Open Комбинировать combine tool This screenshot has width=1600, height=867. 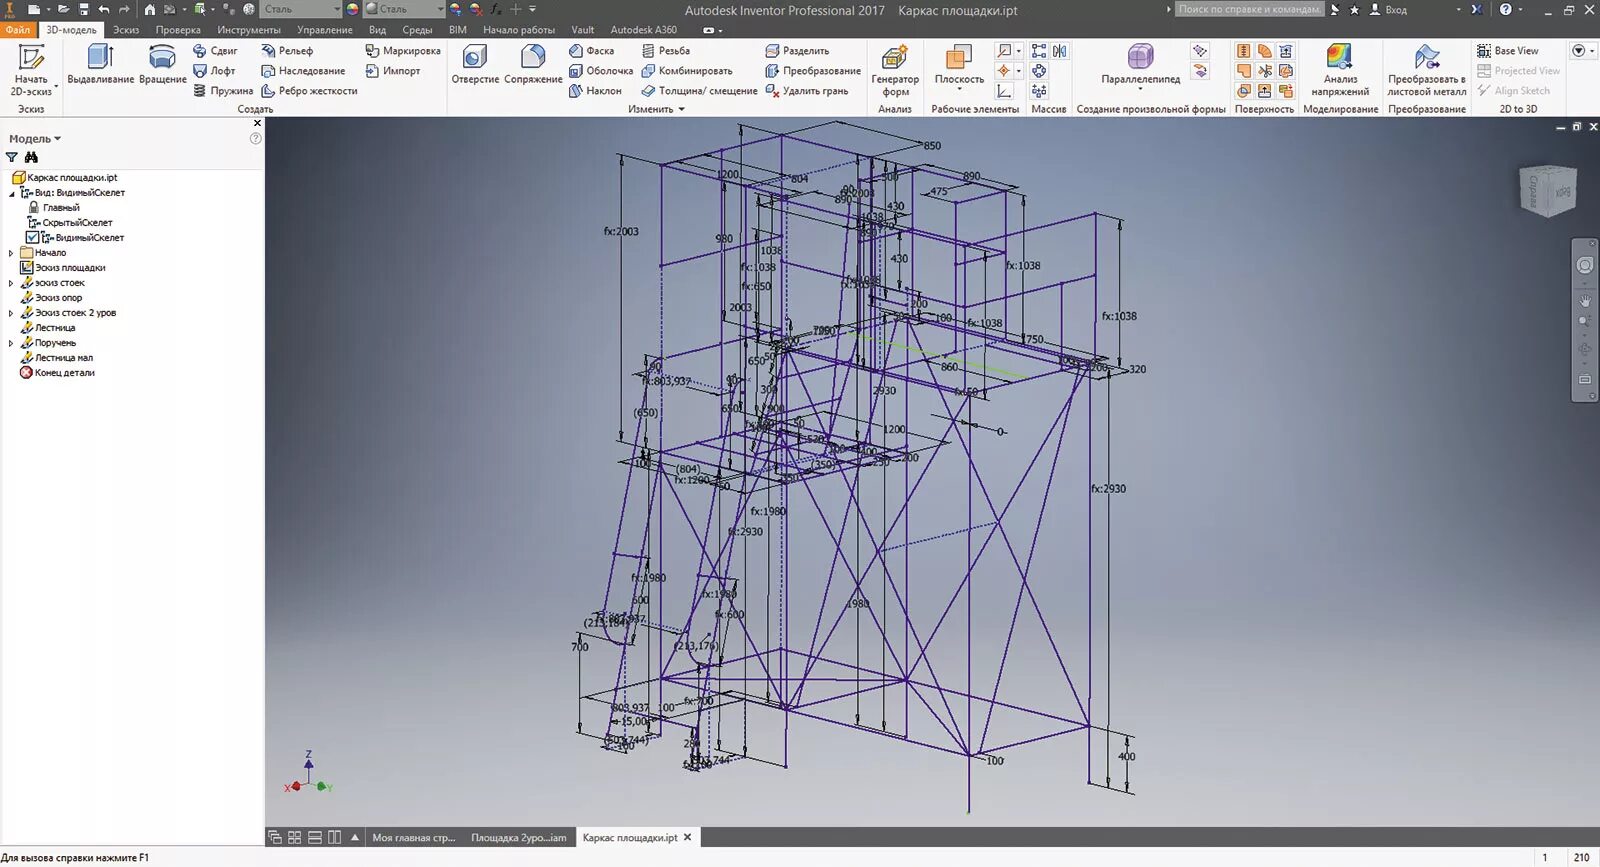(687, 70)
